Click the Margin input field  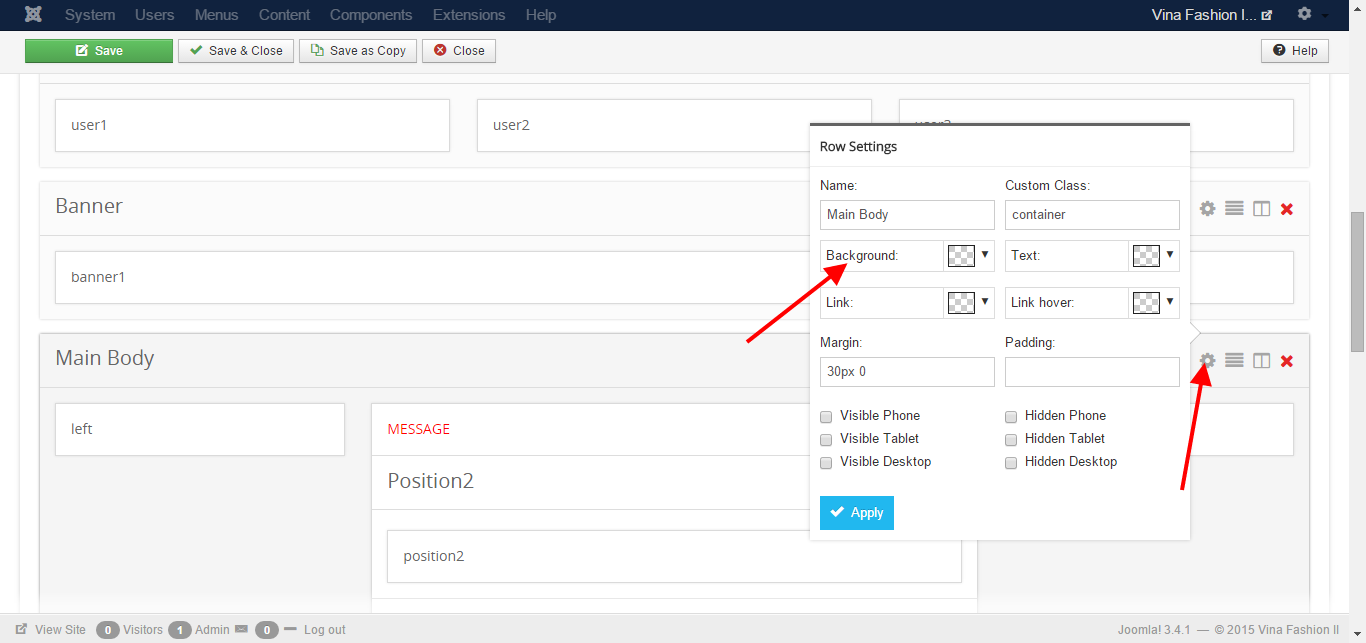(907, 372)
